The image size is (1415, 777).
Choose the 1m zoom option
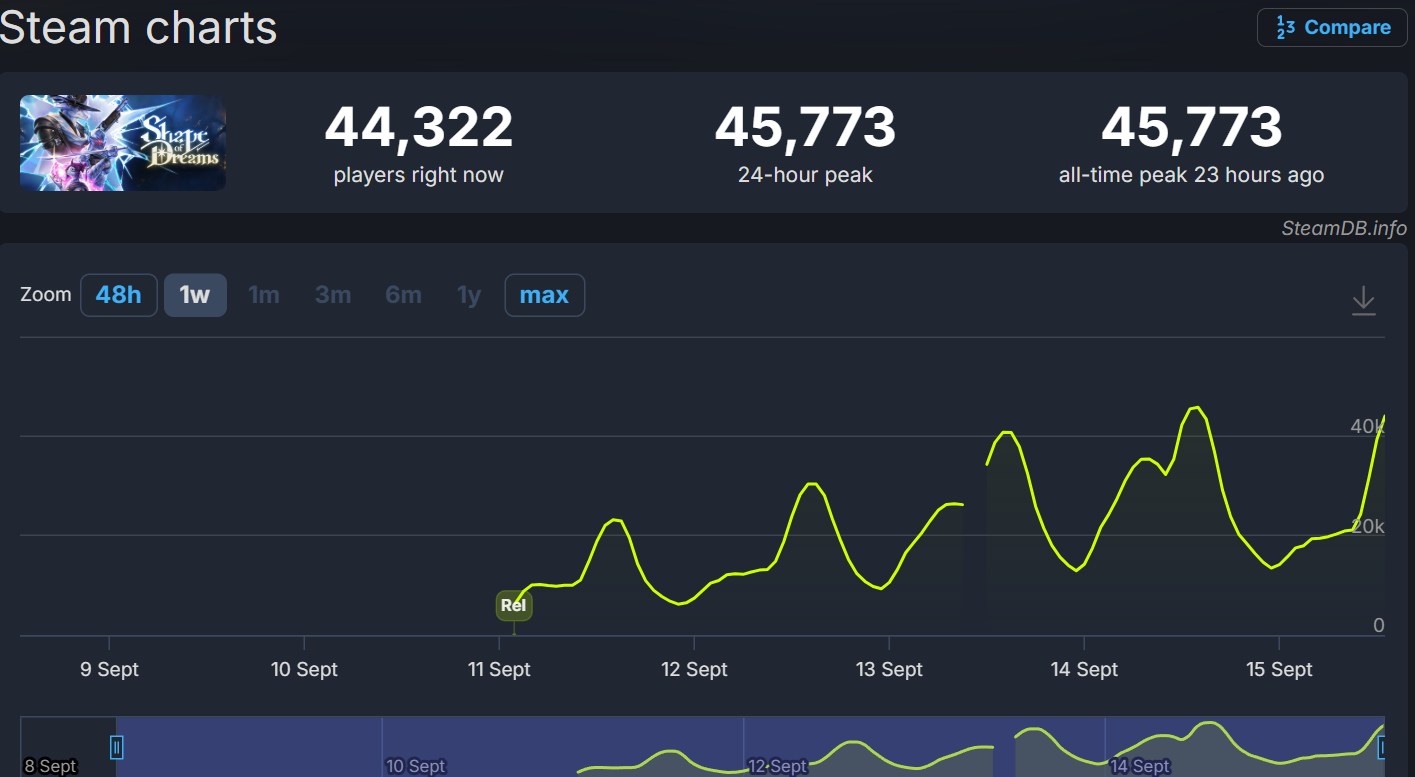coord(264,295)
